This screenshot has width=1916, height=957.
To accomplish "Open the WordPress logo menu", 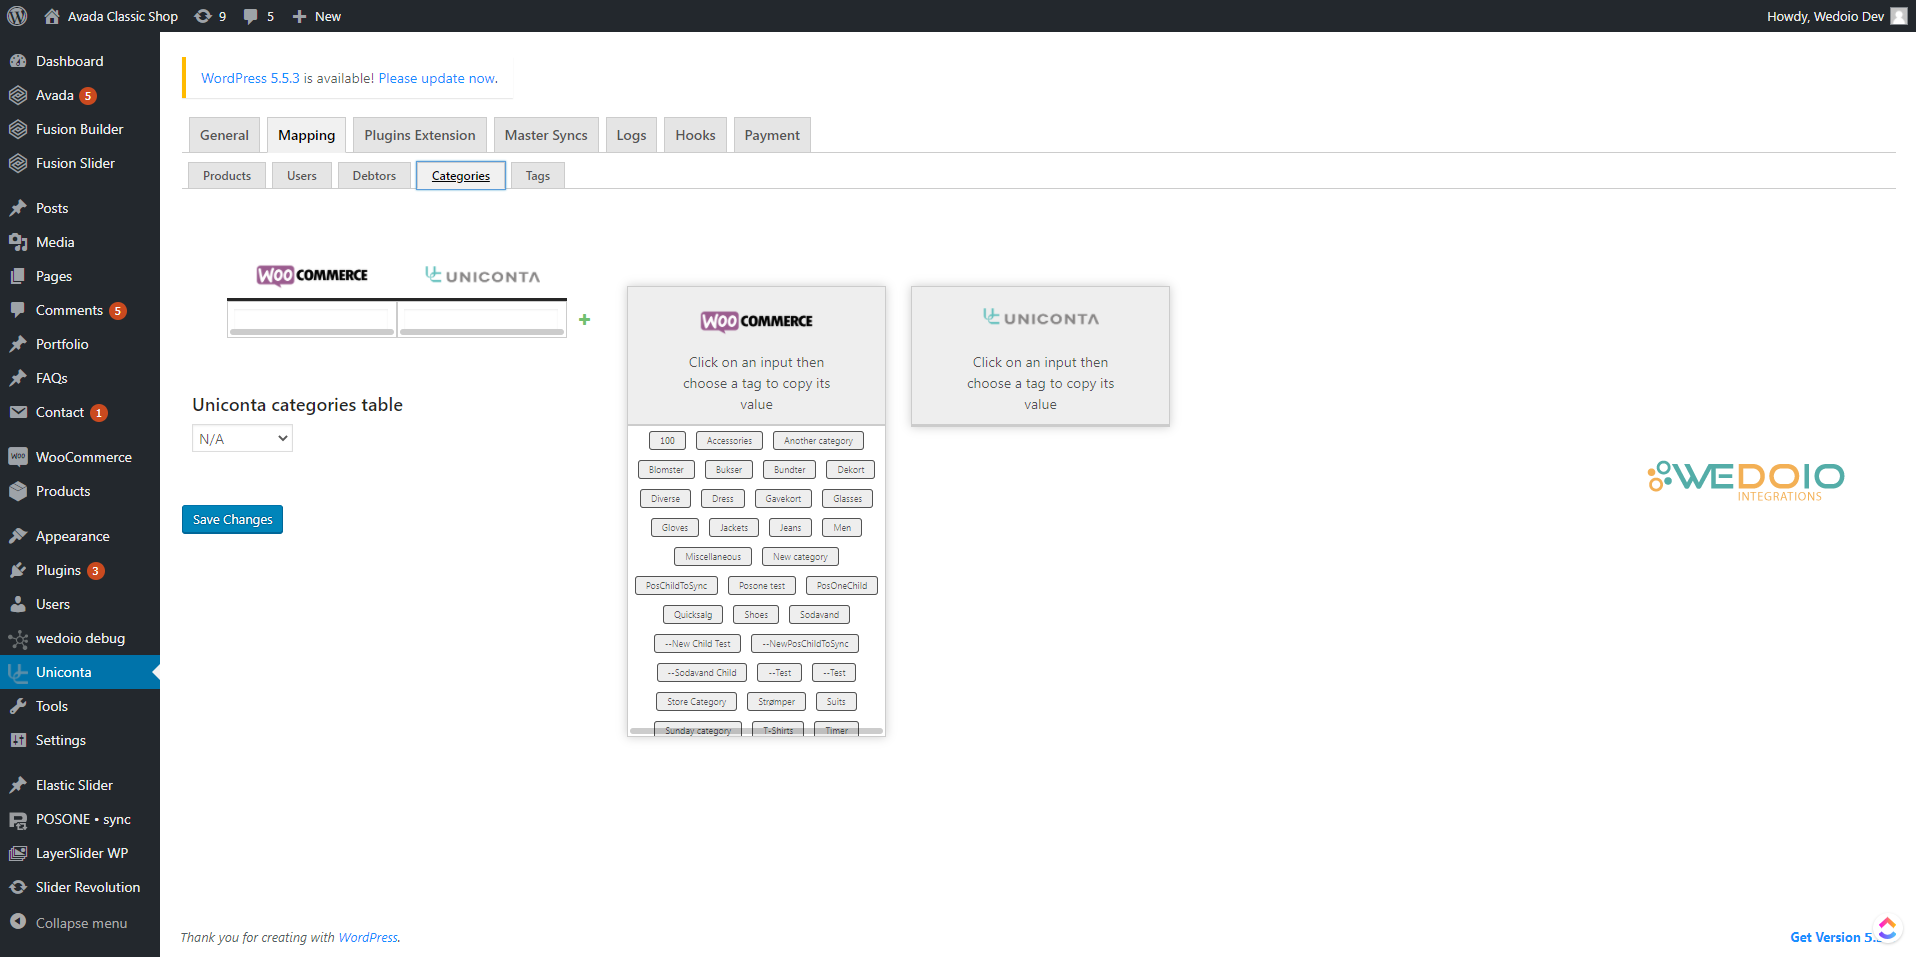I will coord(17,16).
